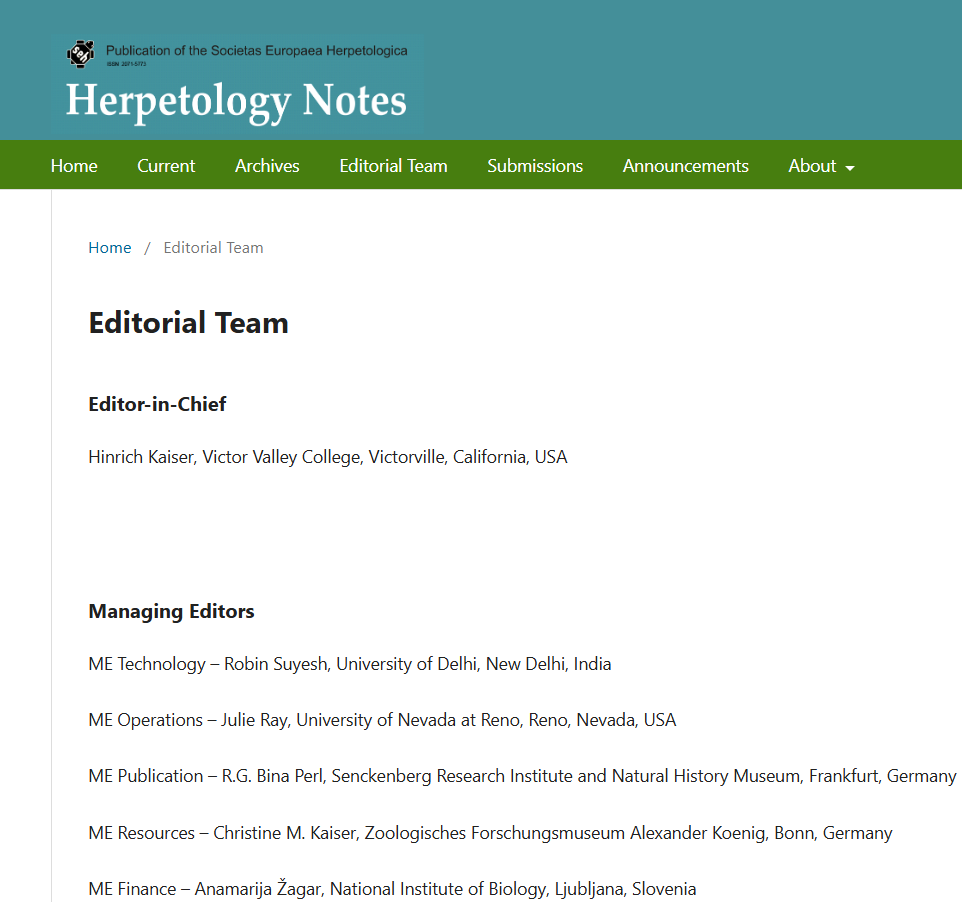The image size is (962, 902).
Task: Open the Home navigation item
Action: tap(73, 165)
